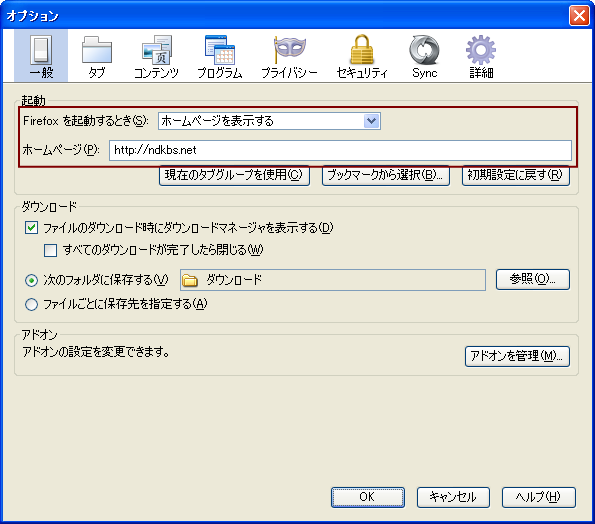
Task: Open the 参照 browse folder button
Action: click(533, 280)
